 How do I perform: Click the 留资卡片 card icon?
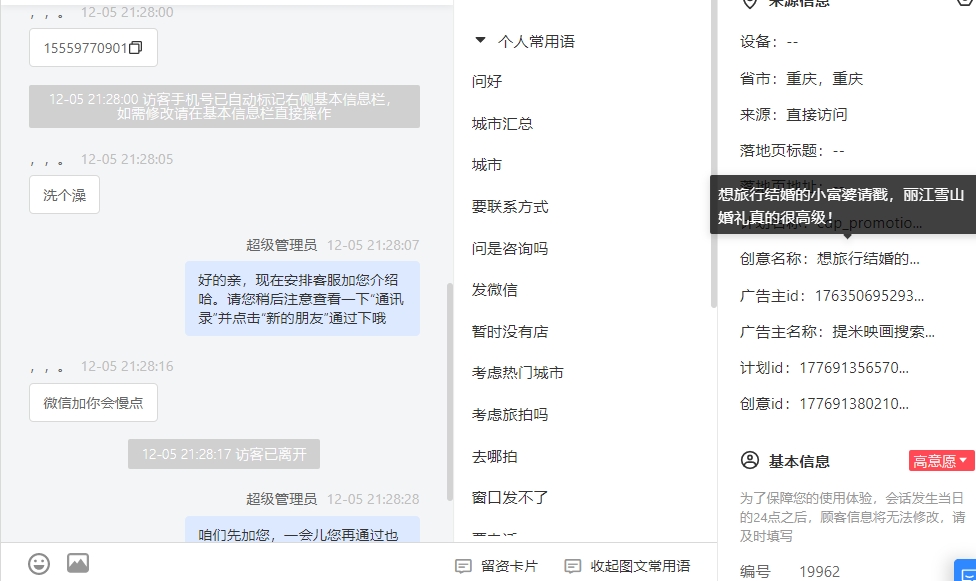463,566
